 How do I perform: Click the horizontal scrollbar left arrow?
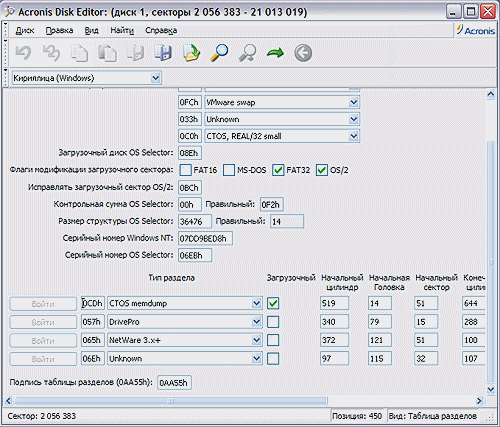(9, 401)
